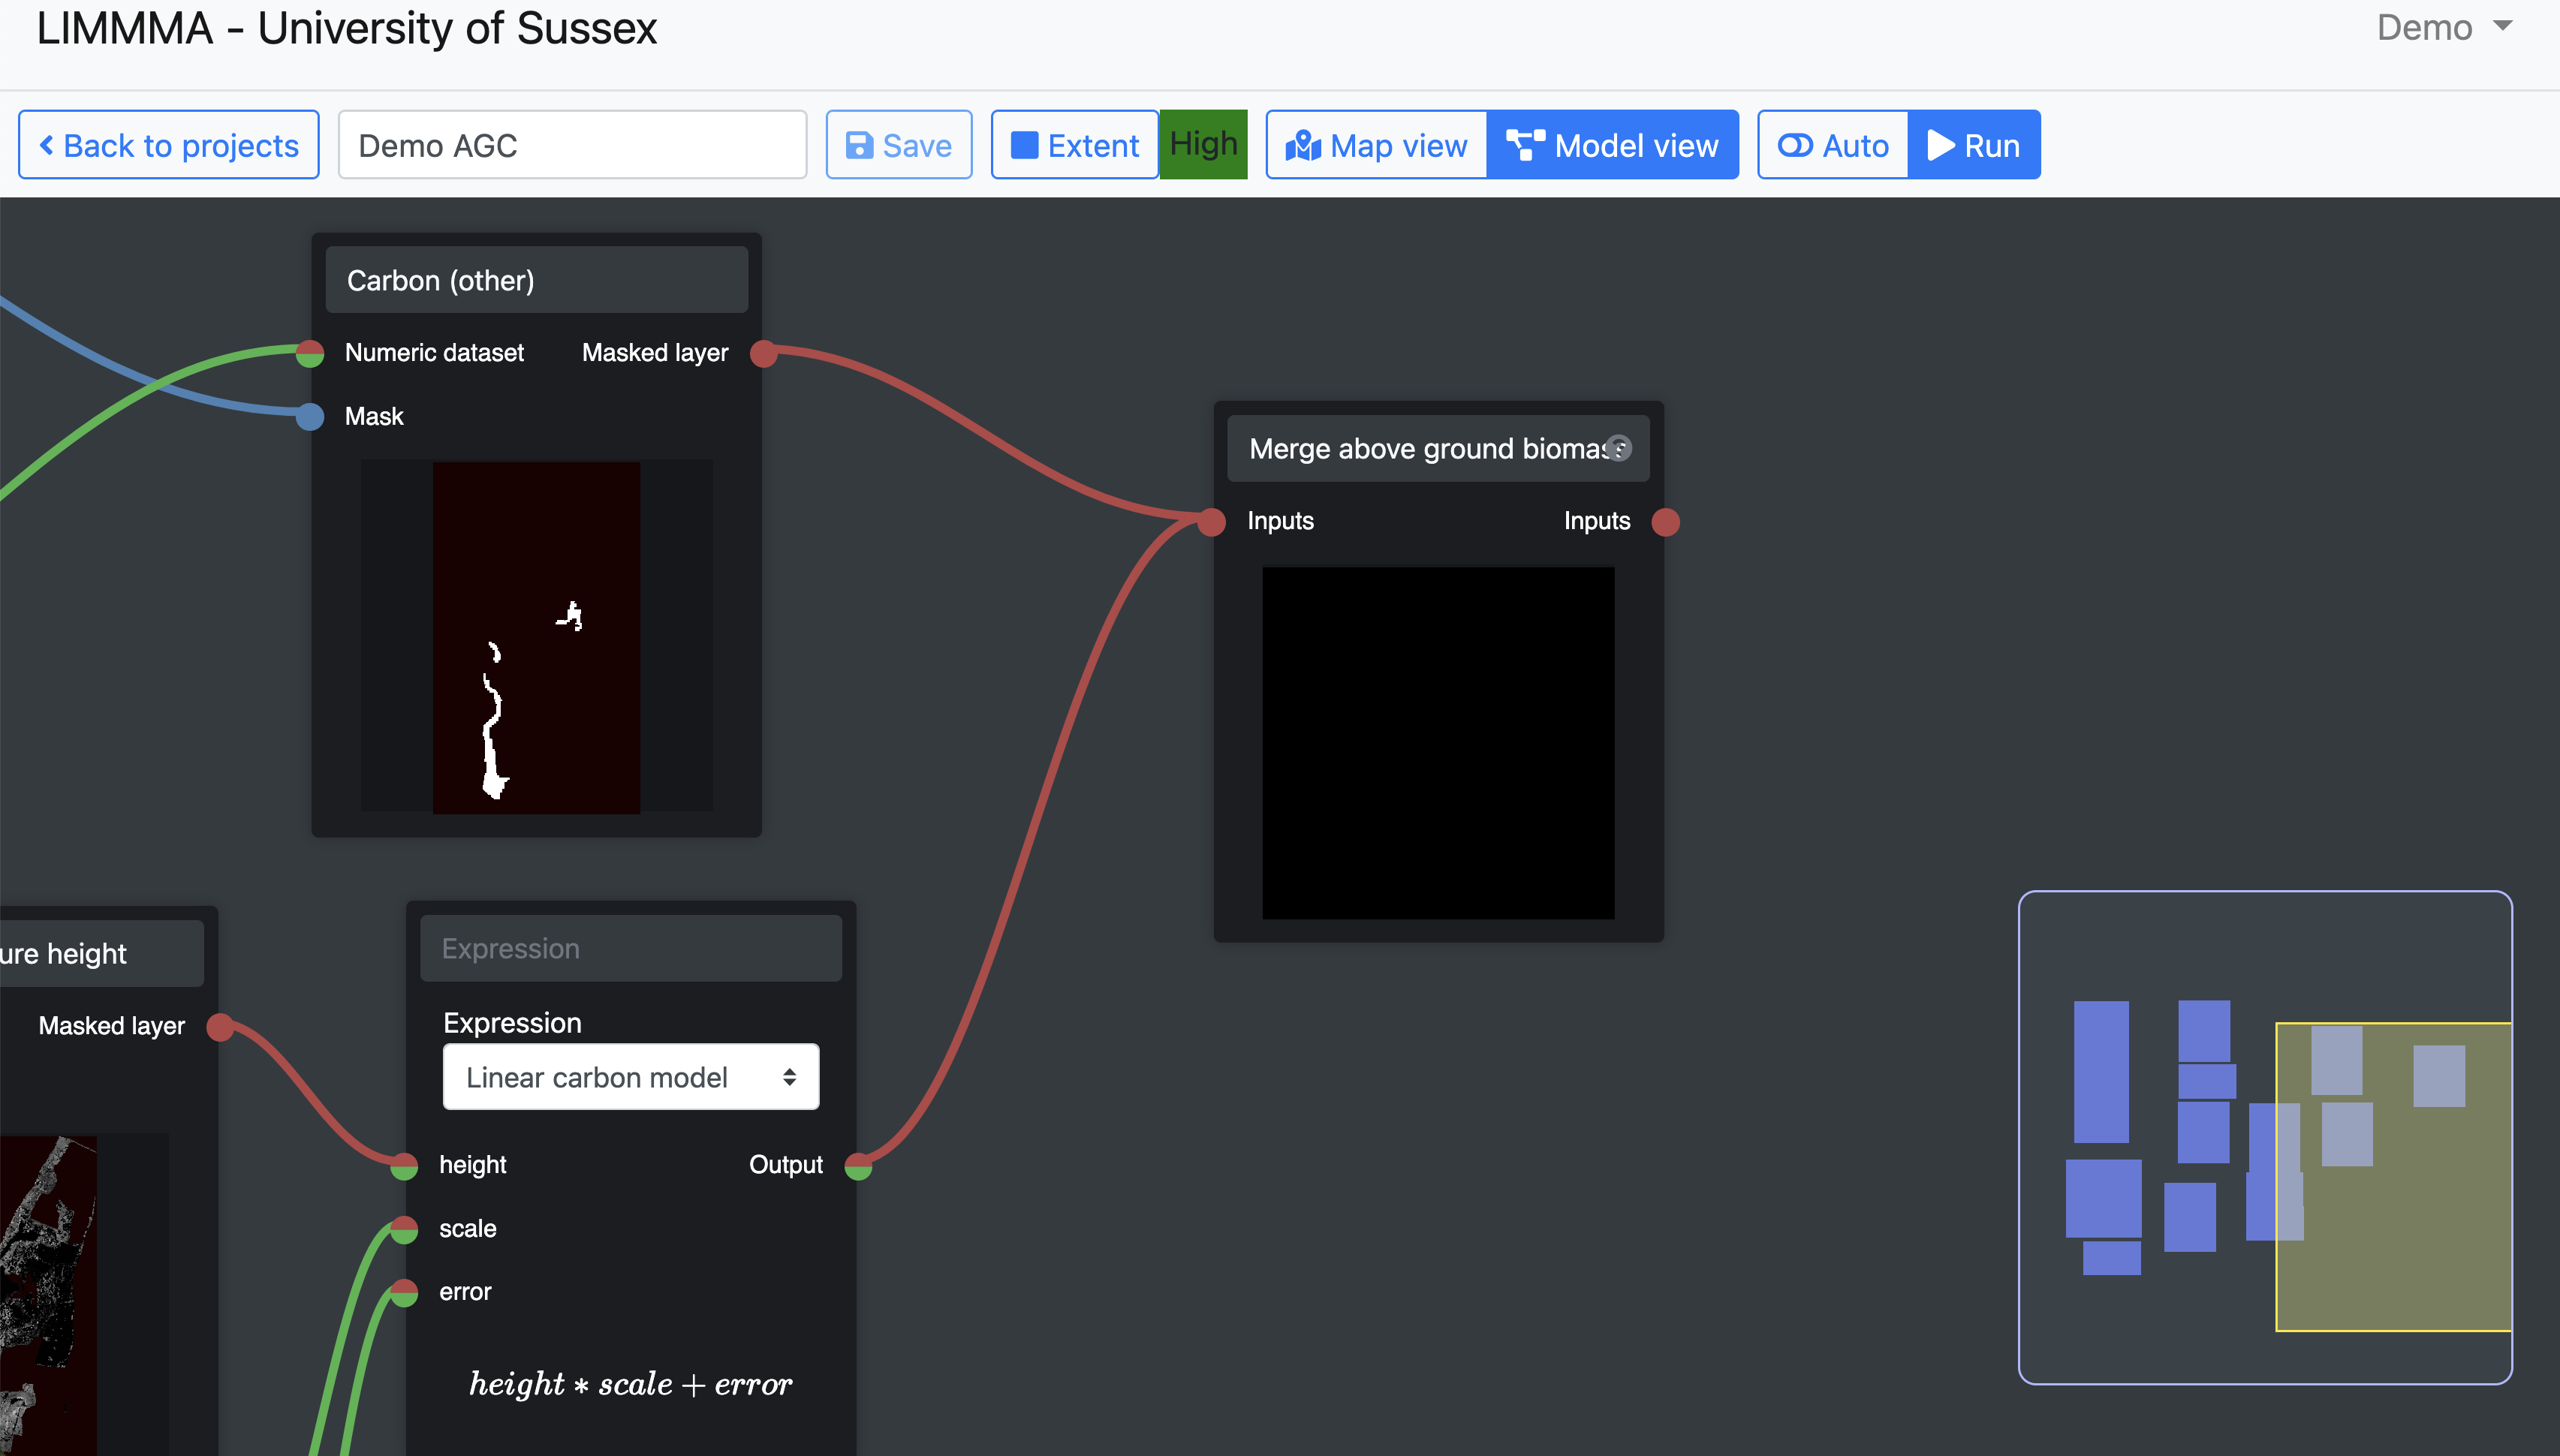Toggle the High resolution indicator
Viewport: 2560px width, 1456px height.
pyautogui.click(x=1203, y=145)
